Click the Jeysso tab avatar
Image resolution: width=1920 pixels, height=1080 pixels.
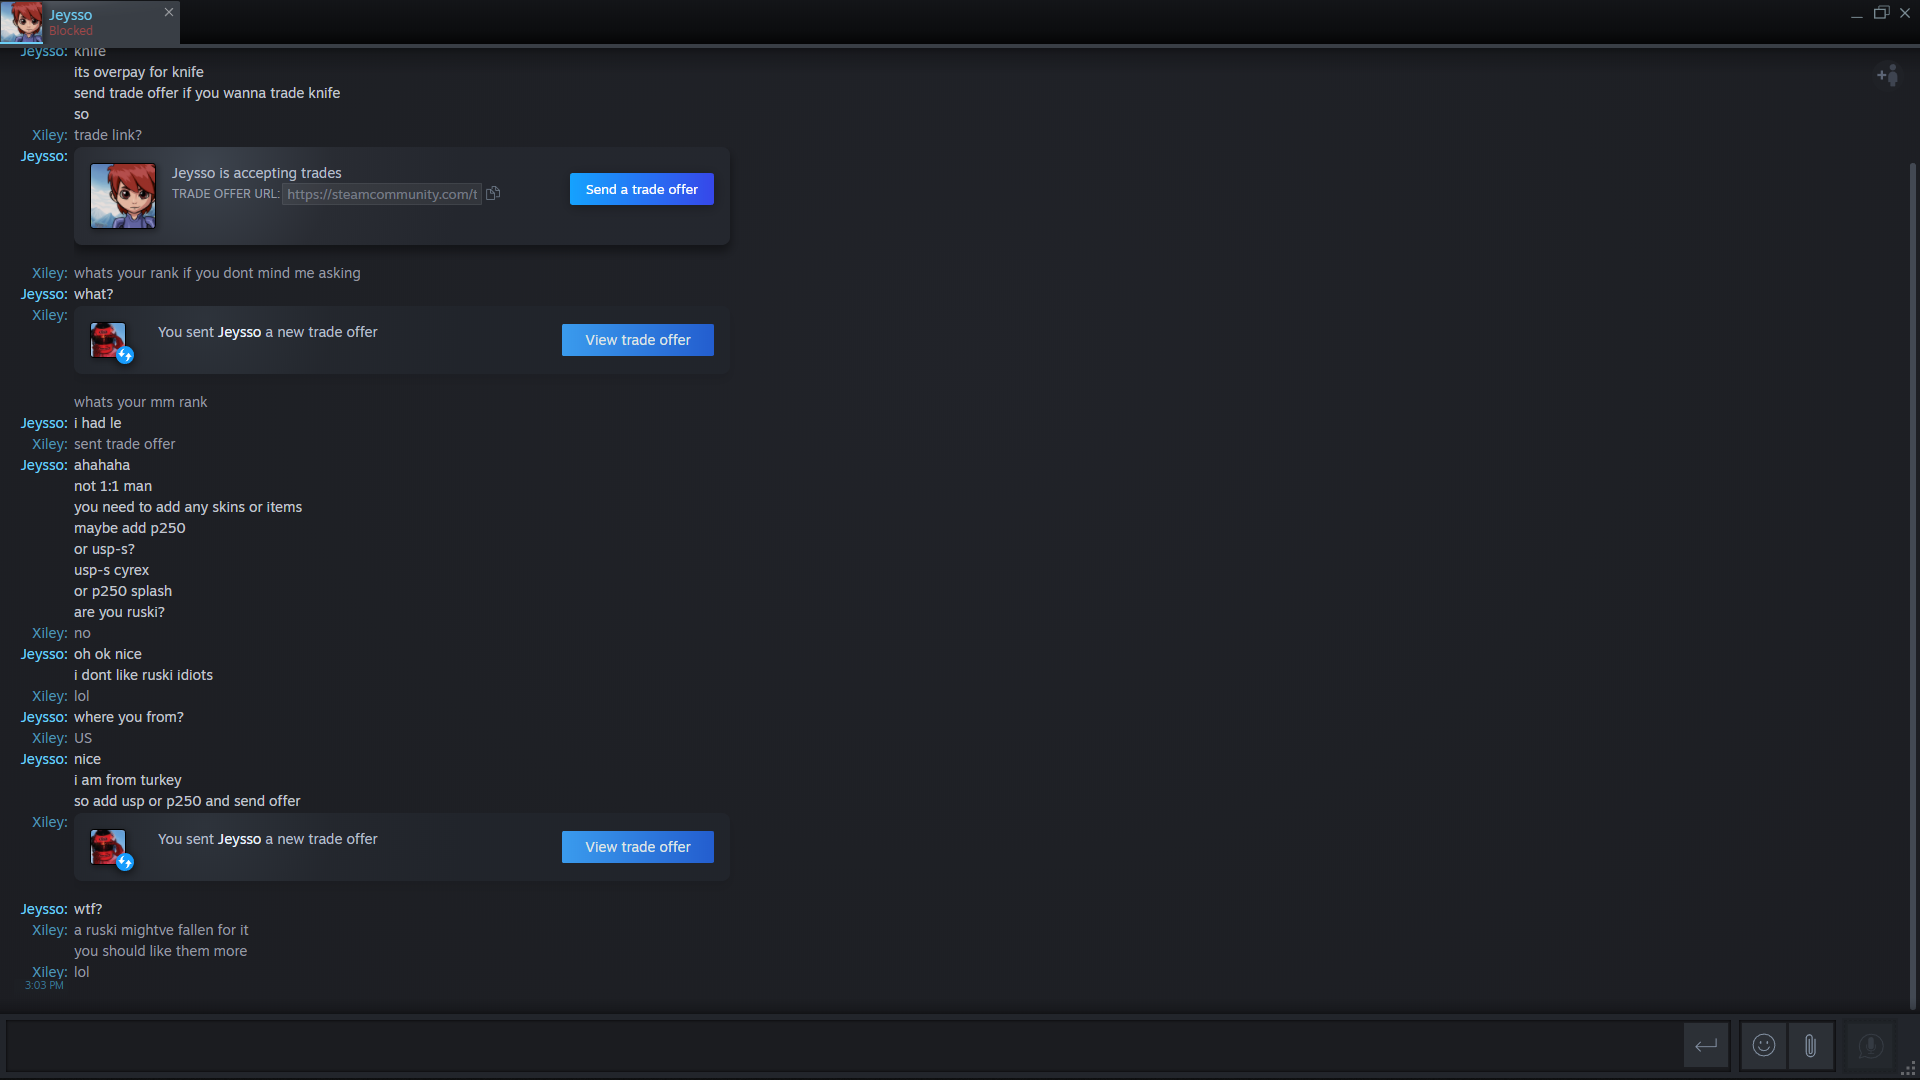tap(22, 21)
